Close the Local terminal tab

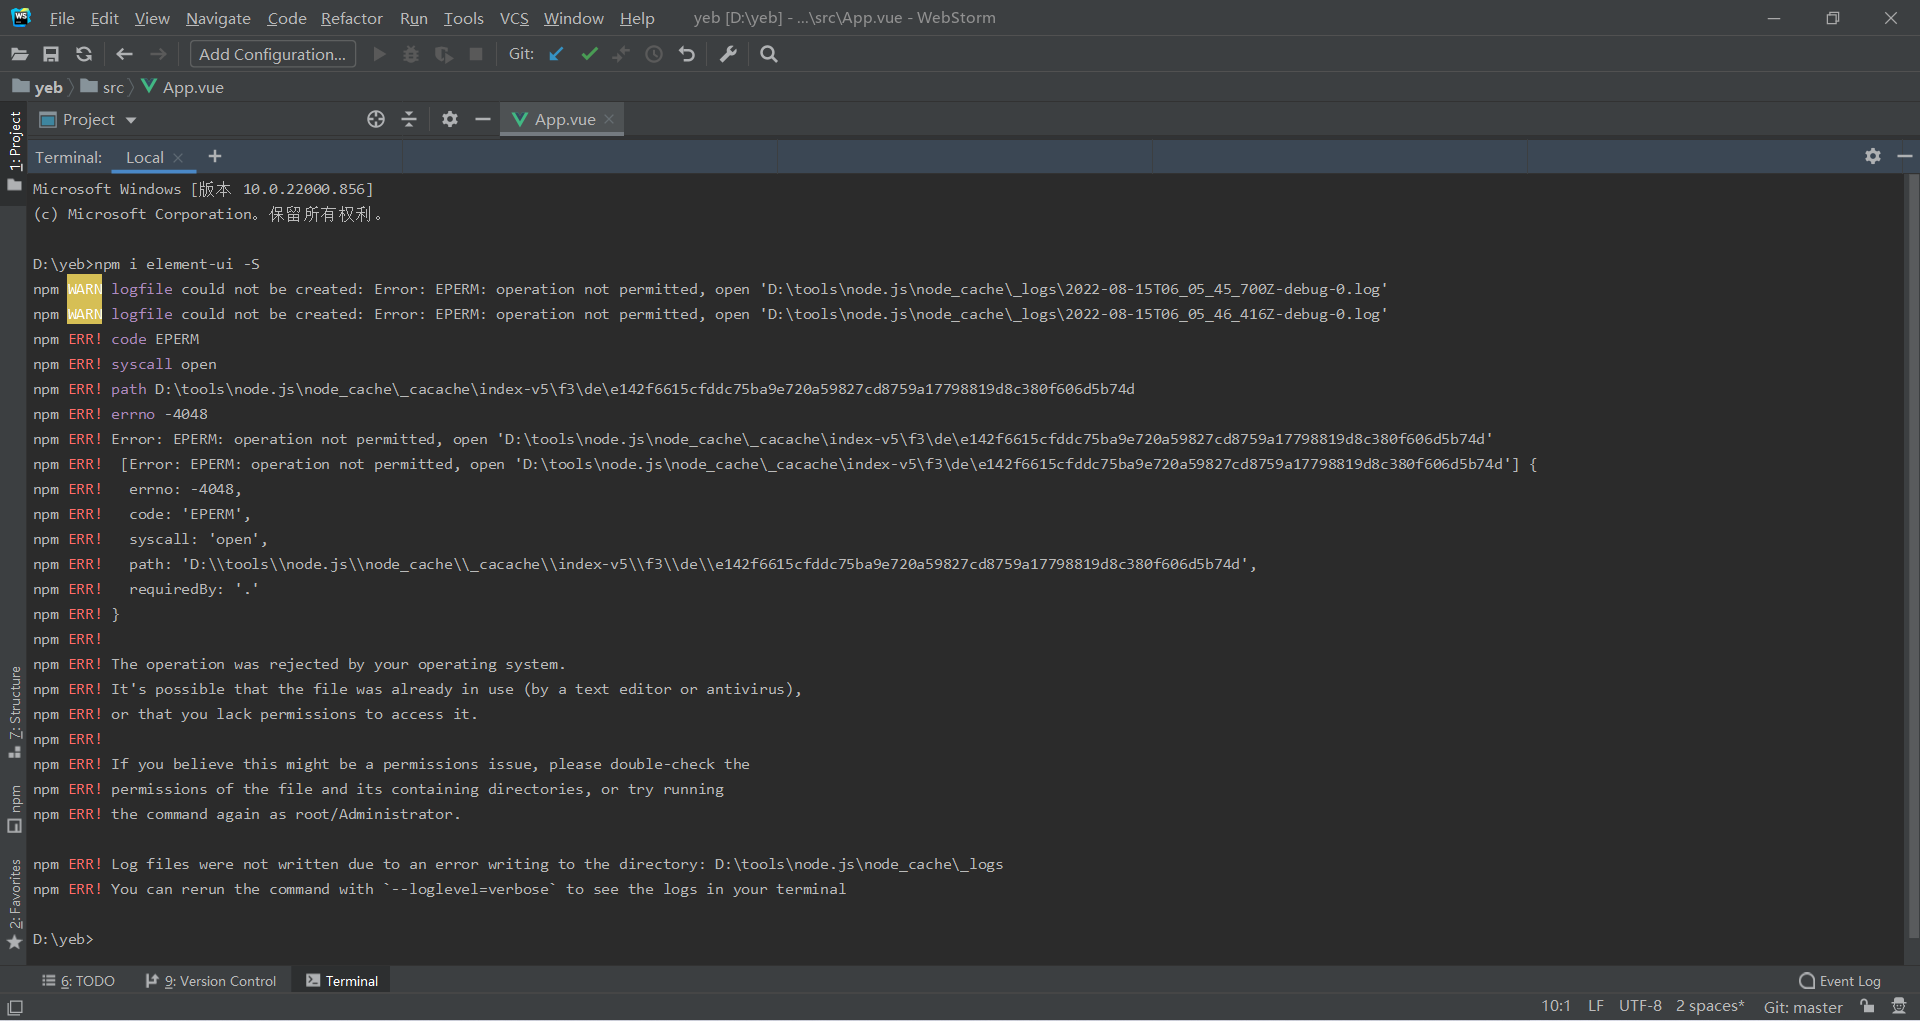pyautogui.click(x=178, y=158)
